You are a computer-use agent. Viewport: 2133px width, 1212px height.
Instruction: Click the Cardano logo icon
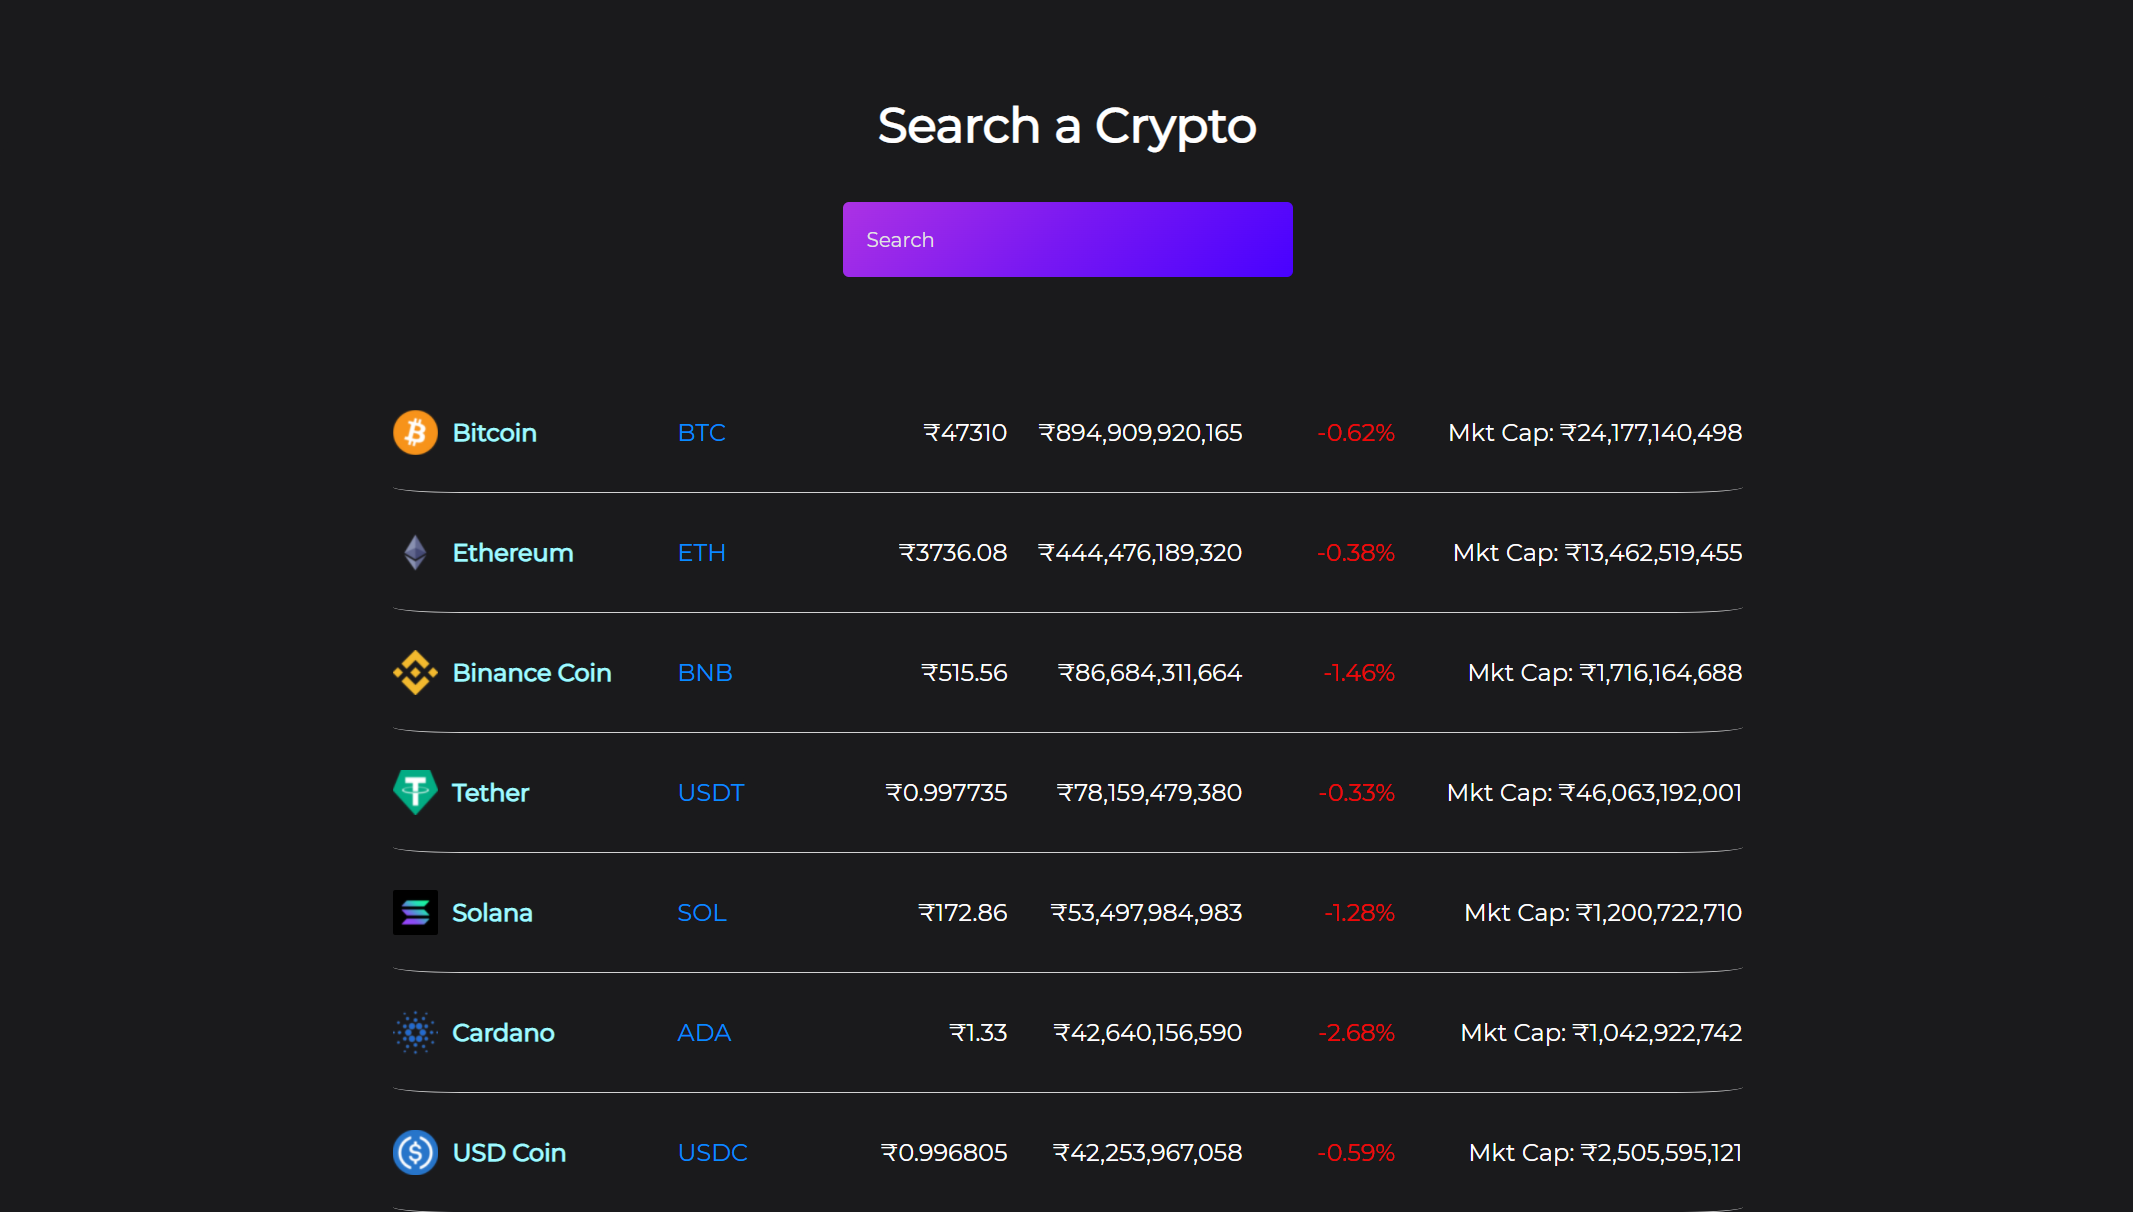[415, 1033]
